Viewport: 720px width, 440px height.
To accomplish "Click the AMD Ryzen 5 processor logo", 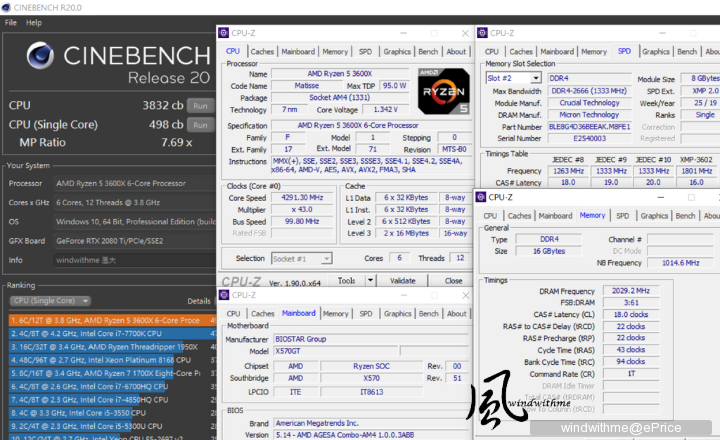I will [444, 91].
